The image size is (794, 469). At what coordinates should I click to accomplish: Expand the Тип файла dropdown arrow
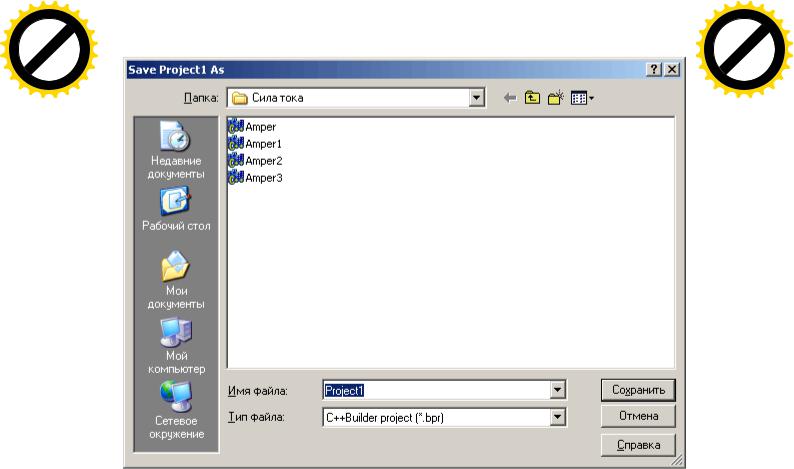(557, 417)
